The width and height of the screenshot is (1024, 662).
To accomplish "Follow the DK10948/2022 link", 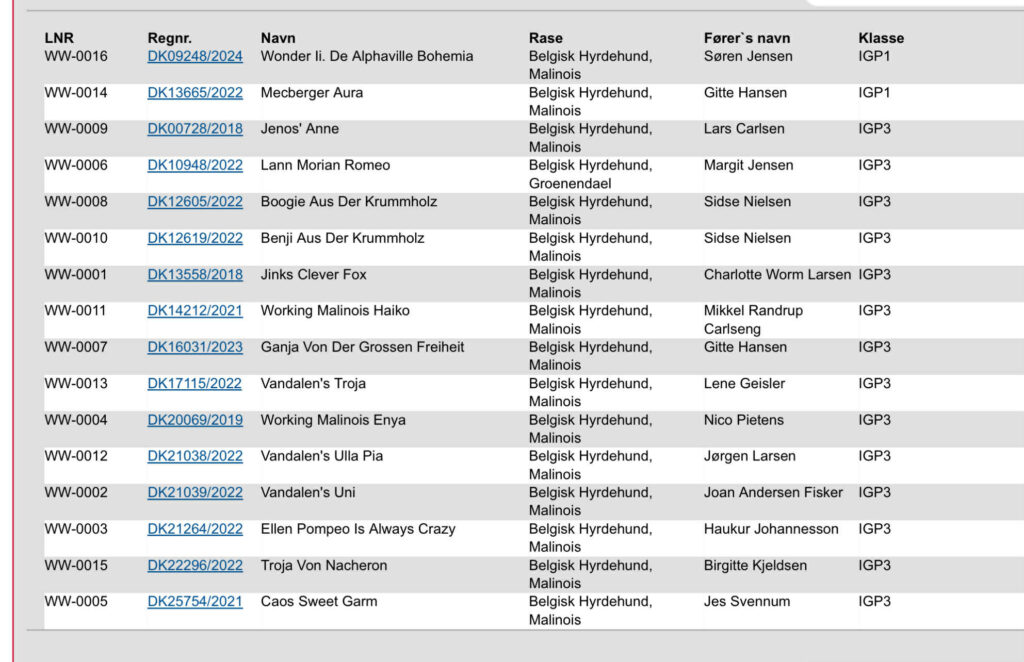I will pos(195,165).
